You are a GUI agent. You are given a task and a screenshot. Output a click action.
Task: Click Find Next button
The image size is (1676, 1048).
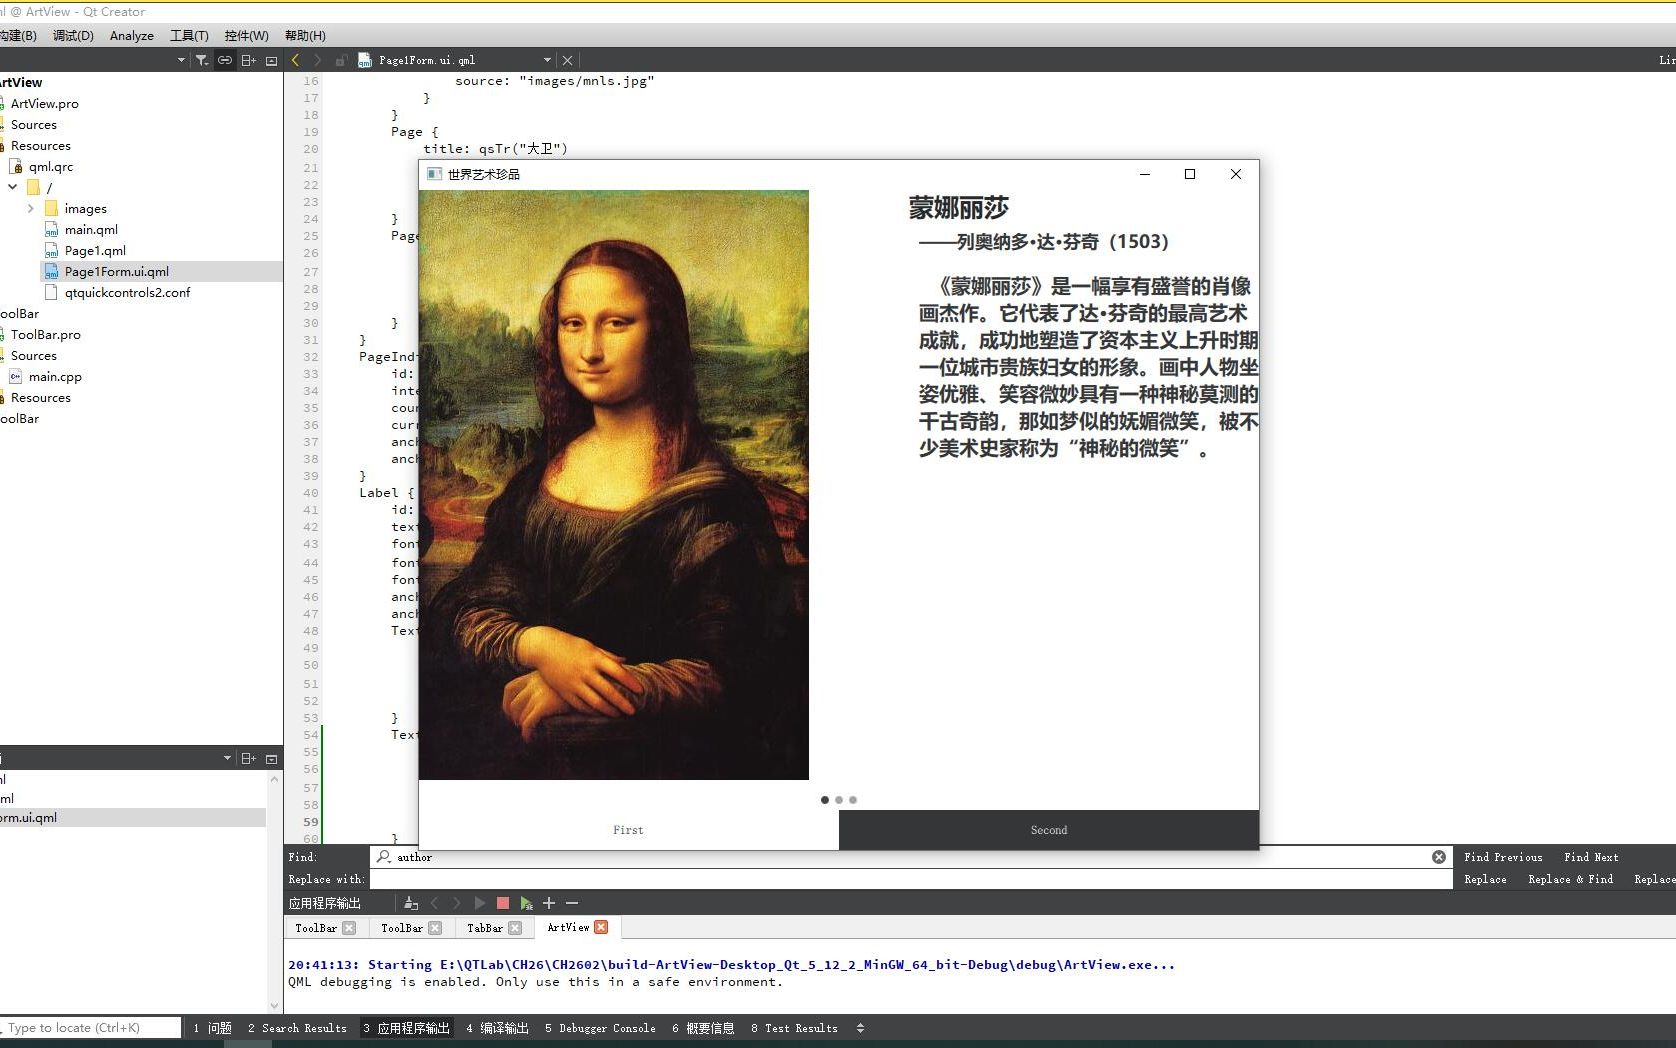click(x=1591, y=857)
